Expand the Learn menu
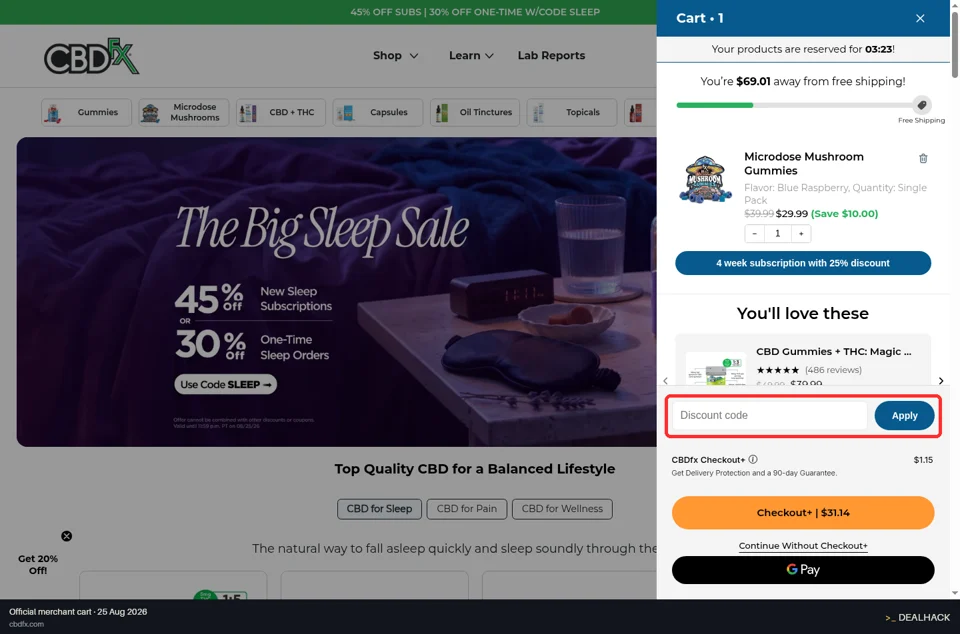Image resolution: width=960 pixels, height=634 pixels. coord(471,56)
